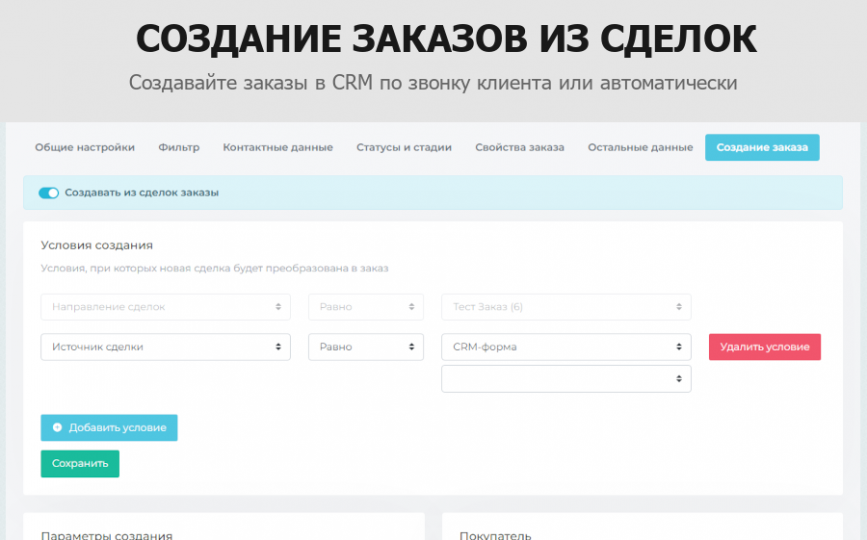Open the Общие настройки tab
The height and width of the screenshot is (540, 867).
[85, 148]
